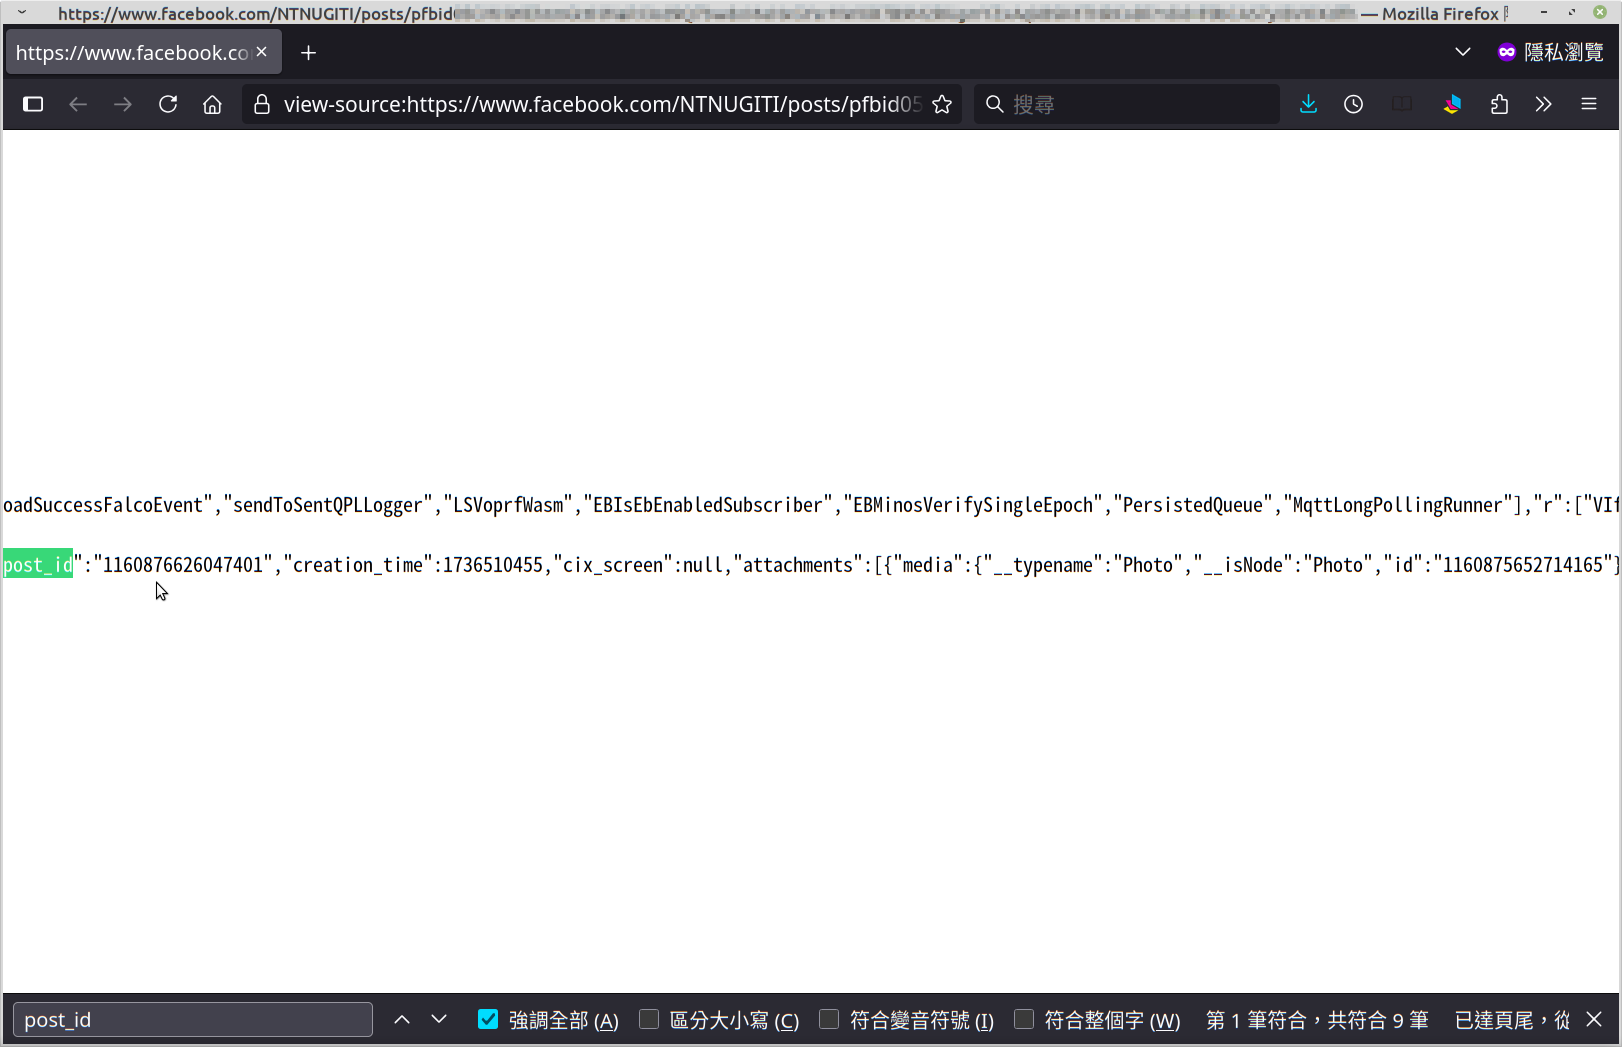Click the search magnifier icon

(x=995, y=104)
